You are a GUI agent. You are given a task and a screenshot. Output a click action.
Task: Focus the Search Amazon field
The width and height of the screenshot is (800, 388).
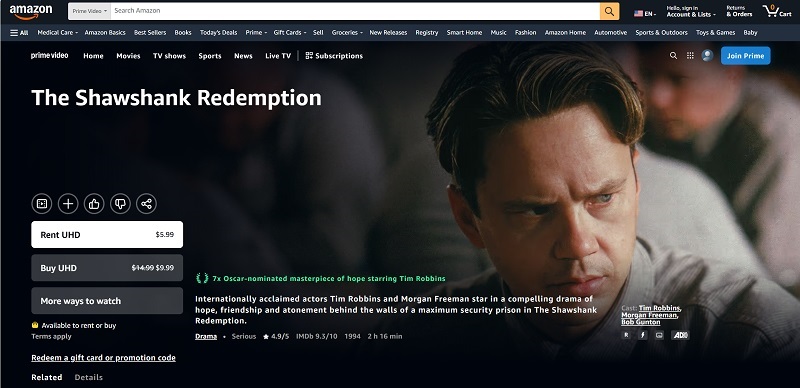355,11
